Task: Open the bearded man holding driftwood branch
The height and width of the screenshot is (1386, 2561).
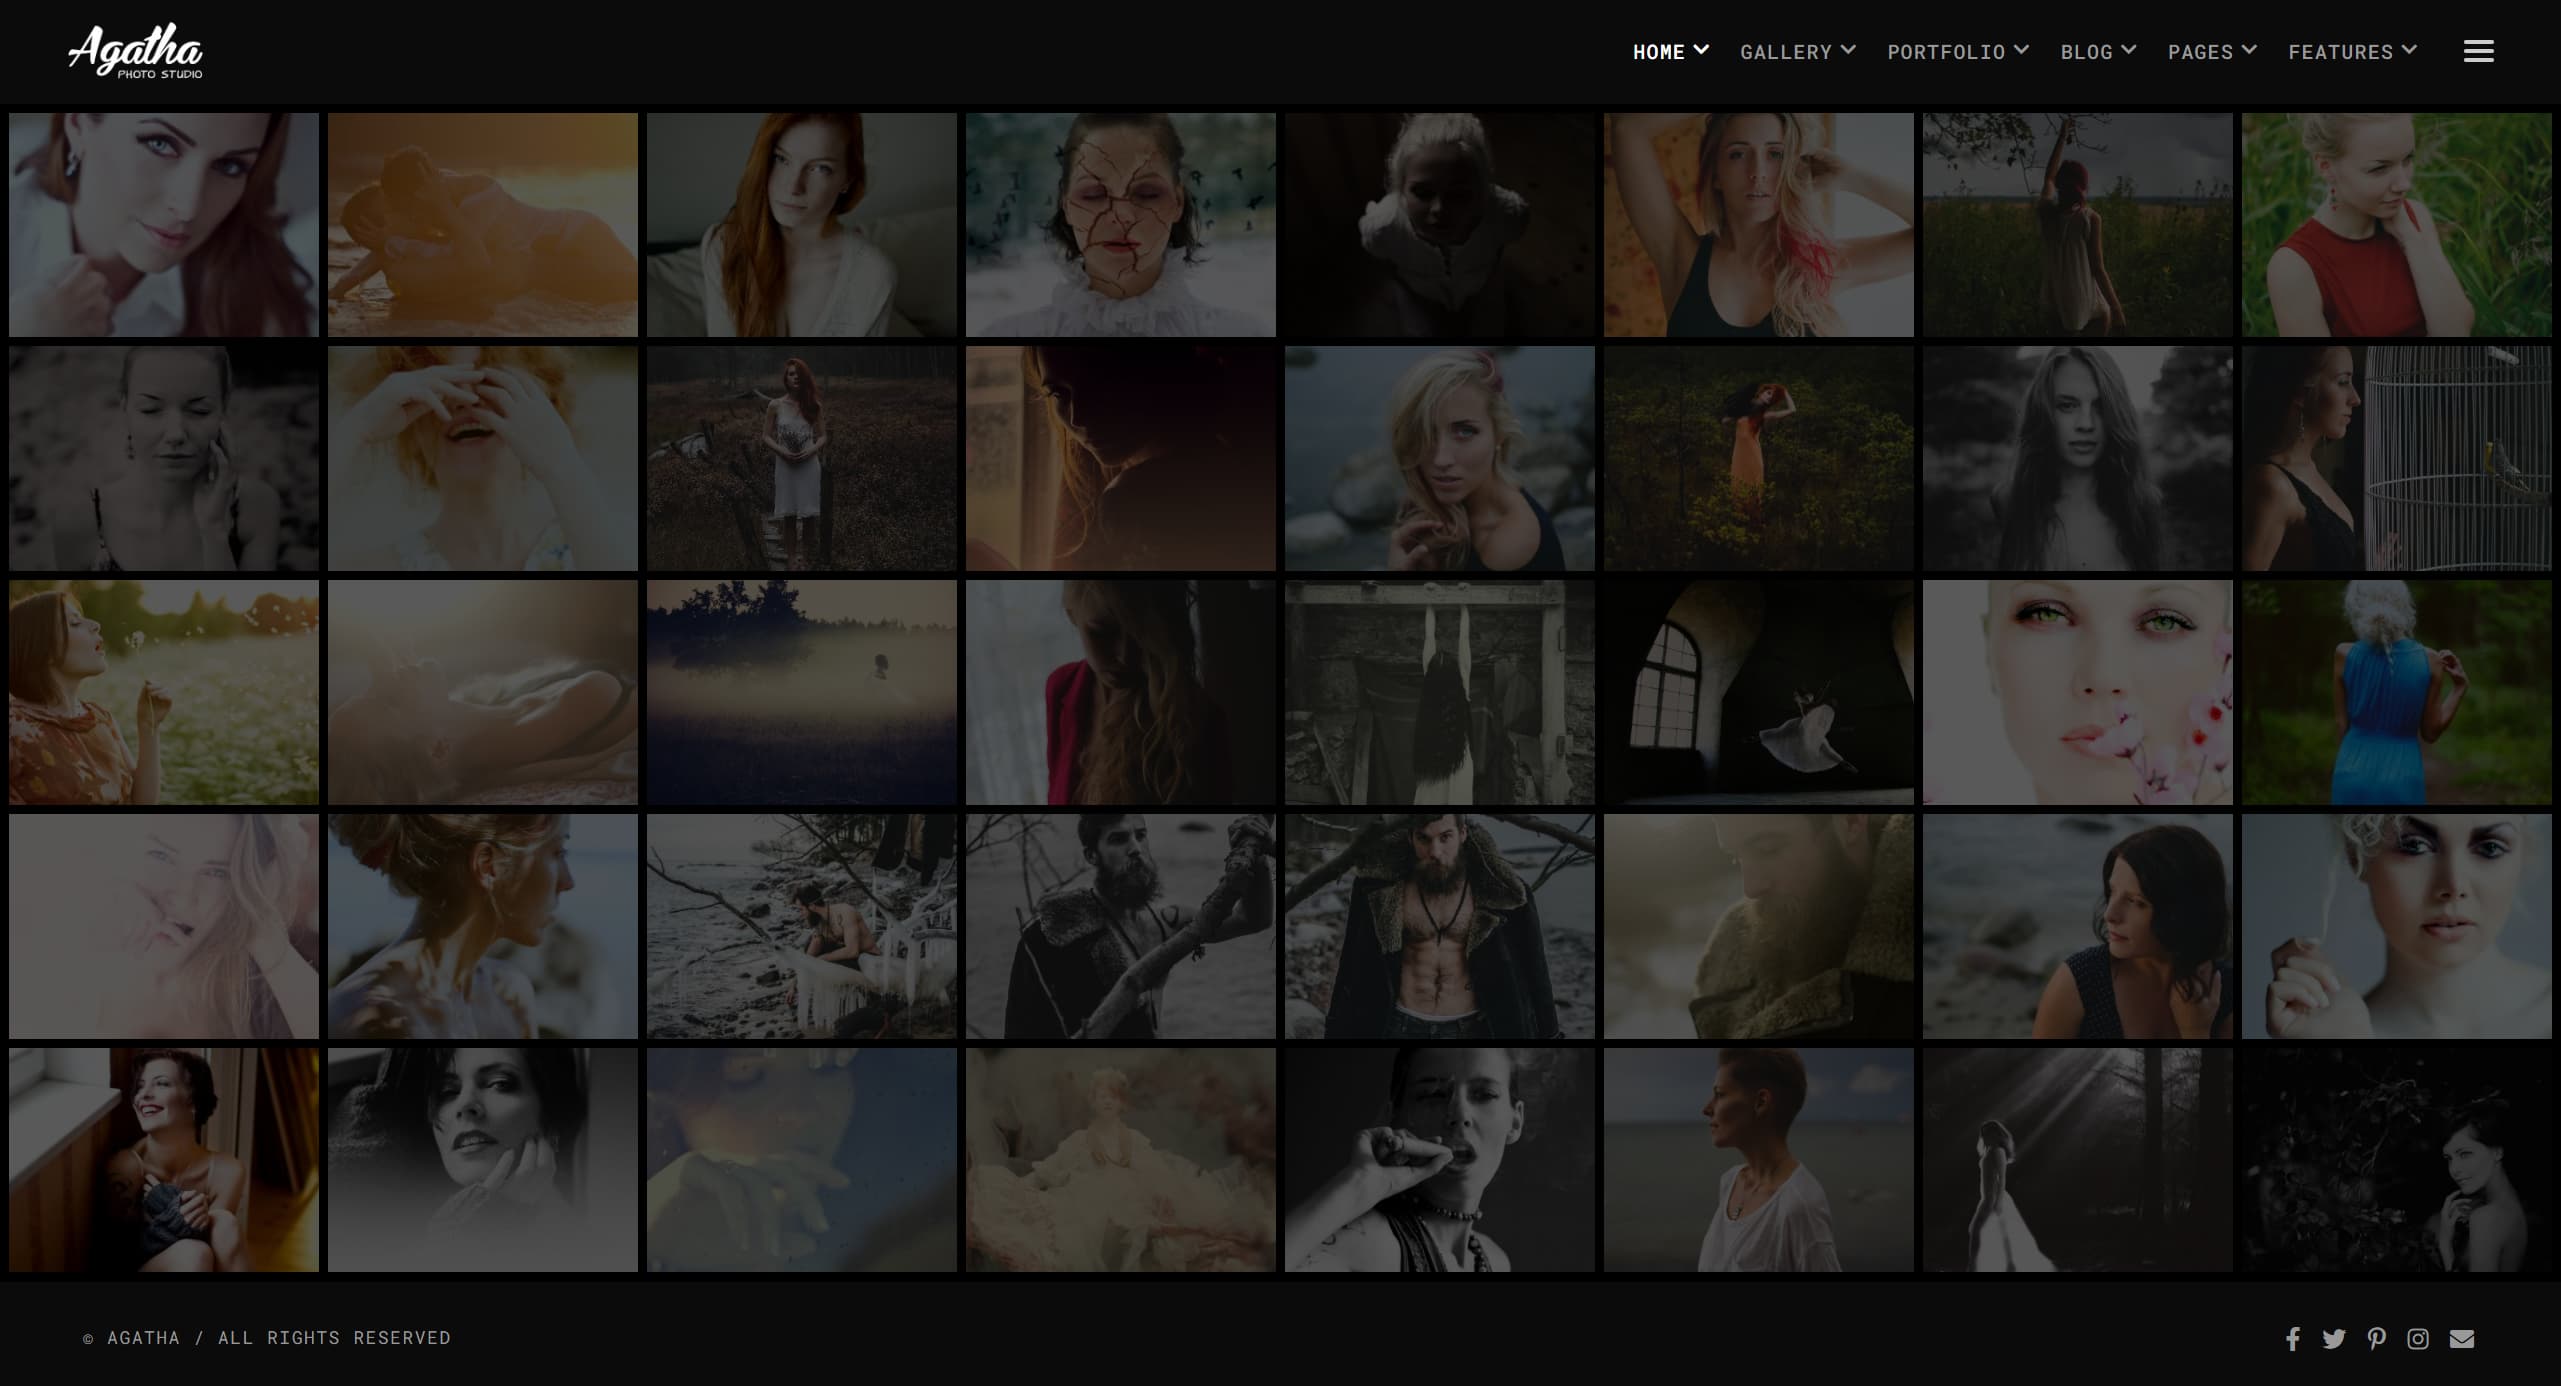Action: [1121, 927]
